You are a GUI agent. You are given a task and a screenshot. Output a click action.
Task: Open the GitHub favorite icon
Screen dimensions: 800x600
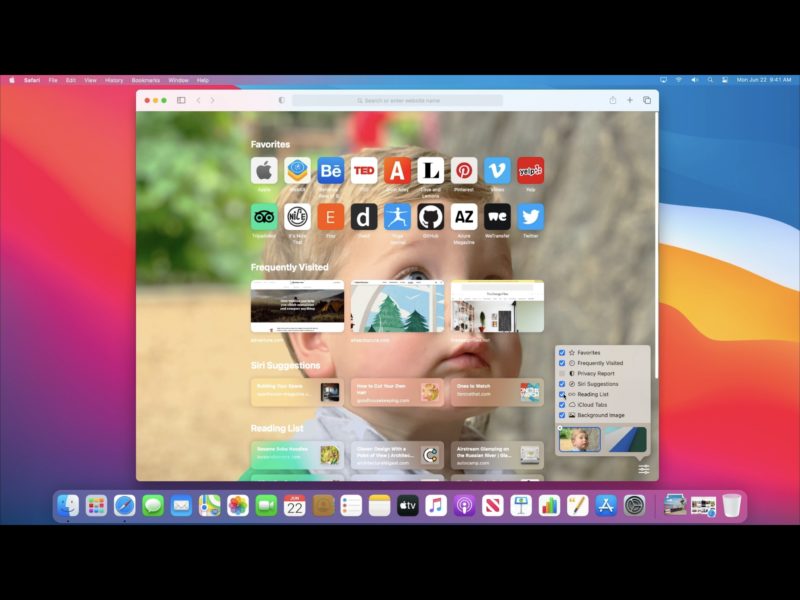pyautogui.click(x=431, y=217)
